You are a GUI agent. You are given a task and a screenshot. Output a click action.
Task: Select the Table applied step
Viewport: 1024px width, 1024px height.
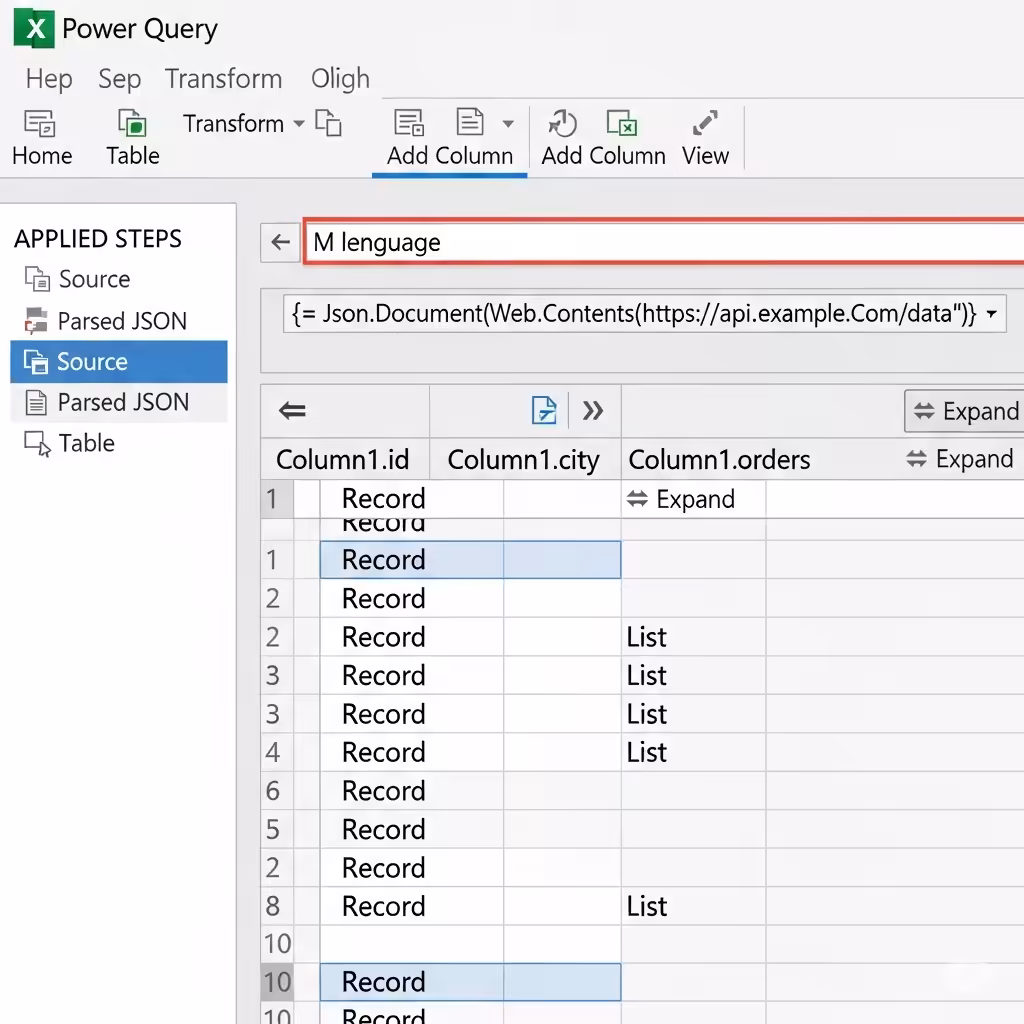tap(69, 443)
